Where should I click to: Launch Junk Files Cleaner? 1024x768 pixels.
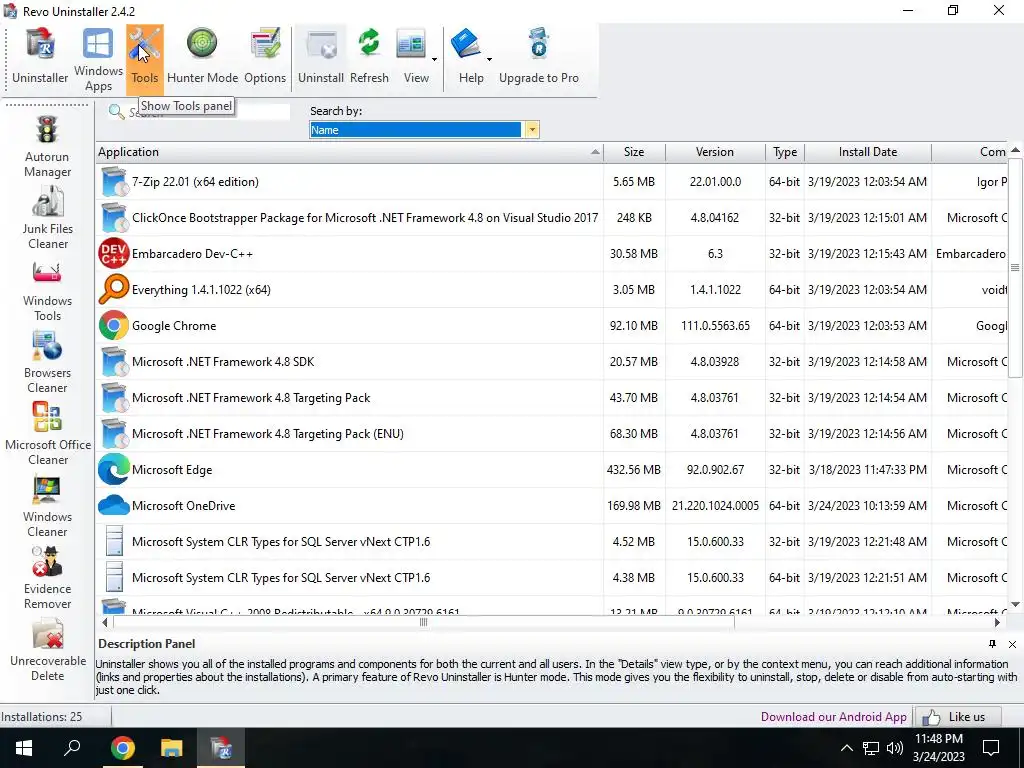[48, 218]
